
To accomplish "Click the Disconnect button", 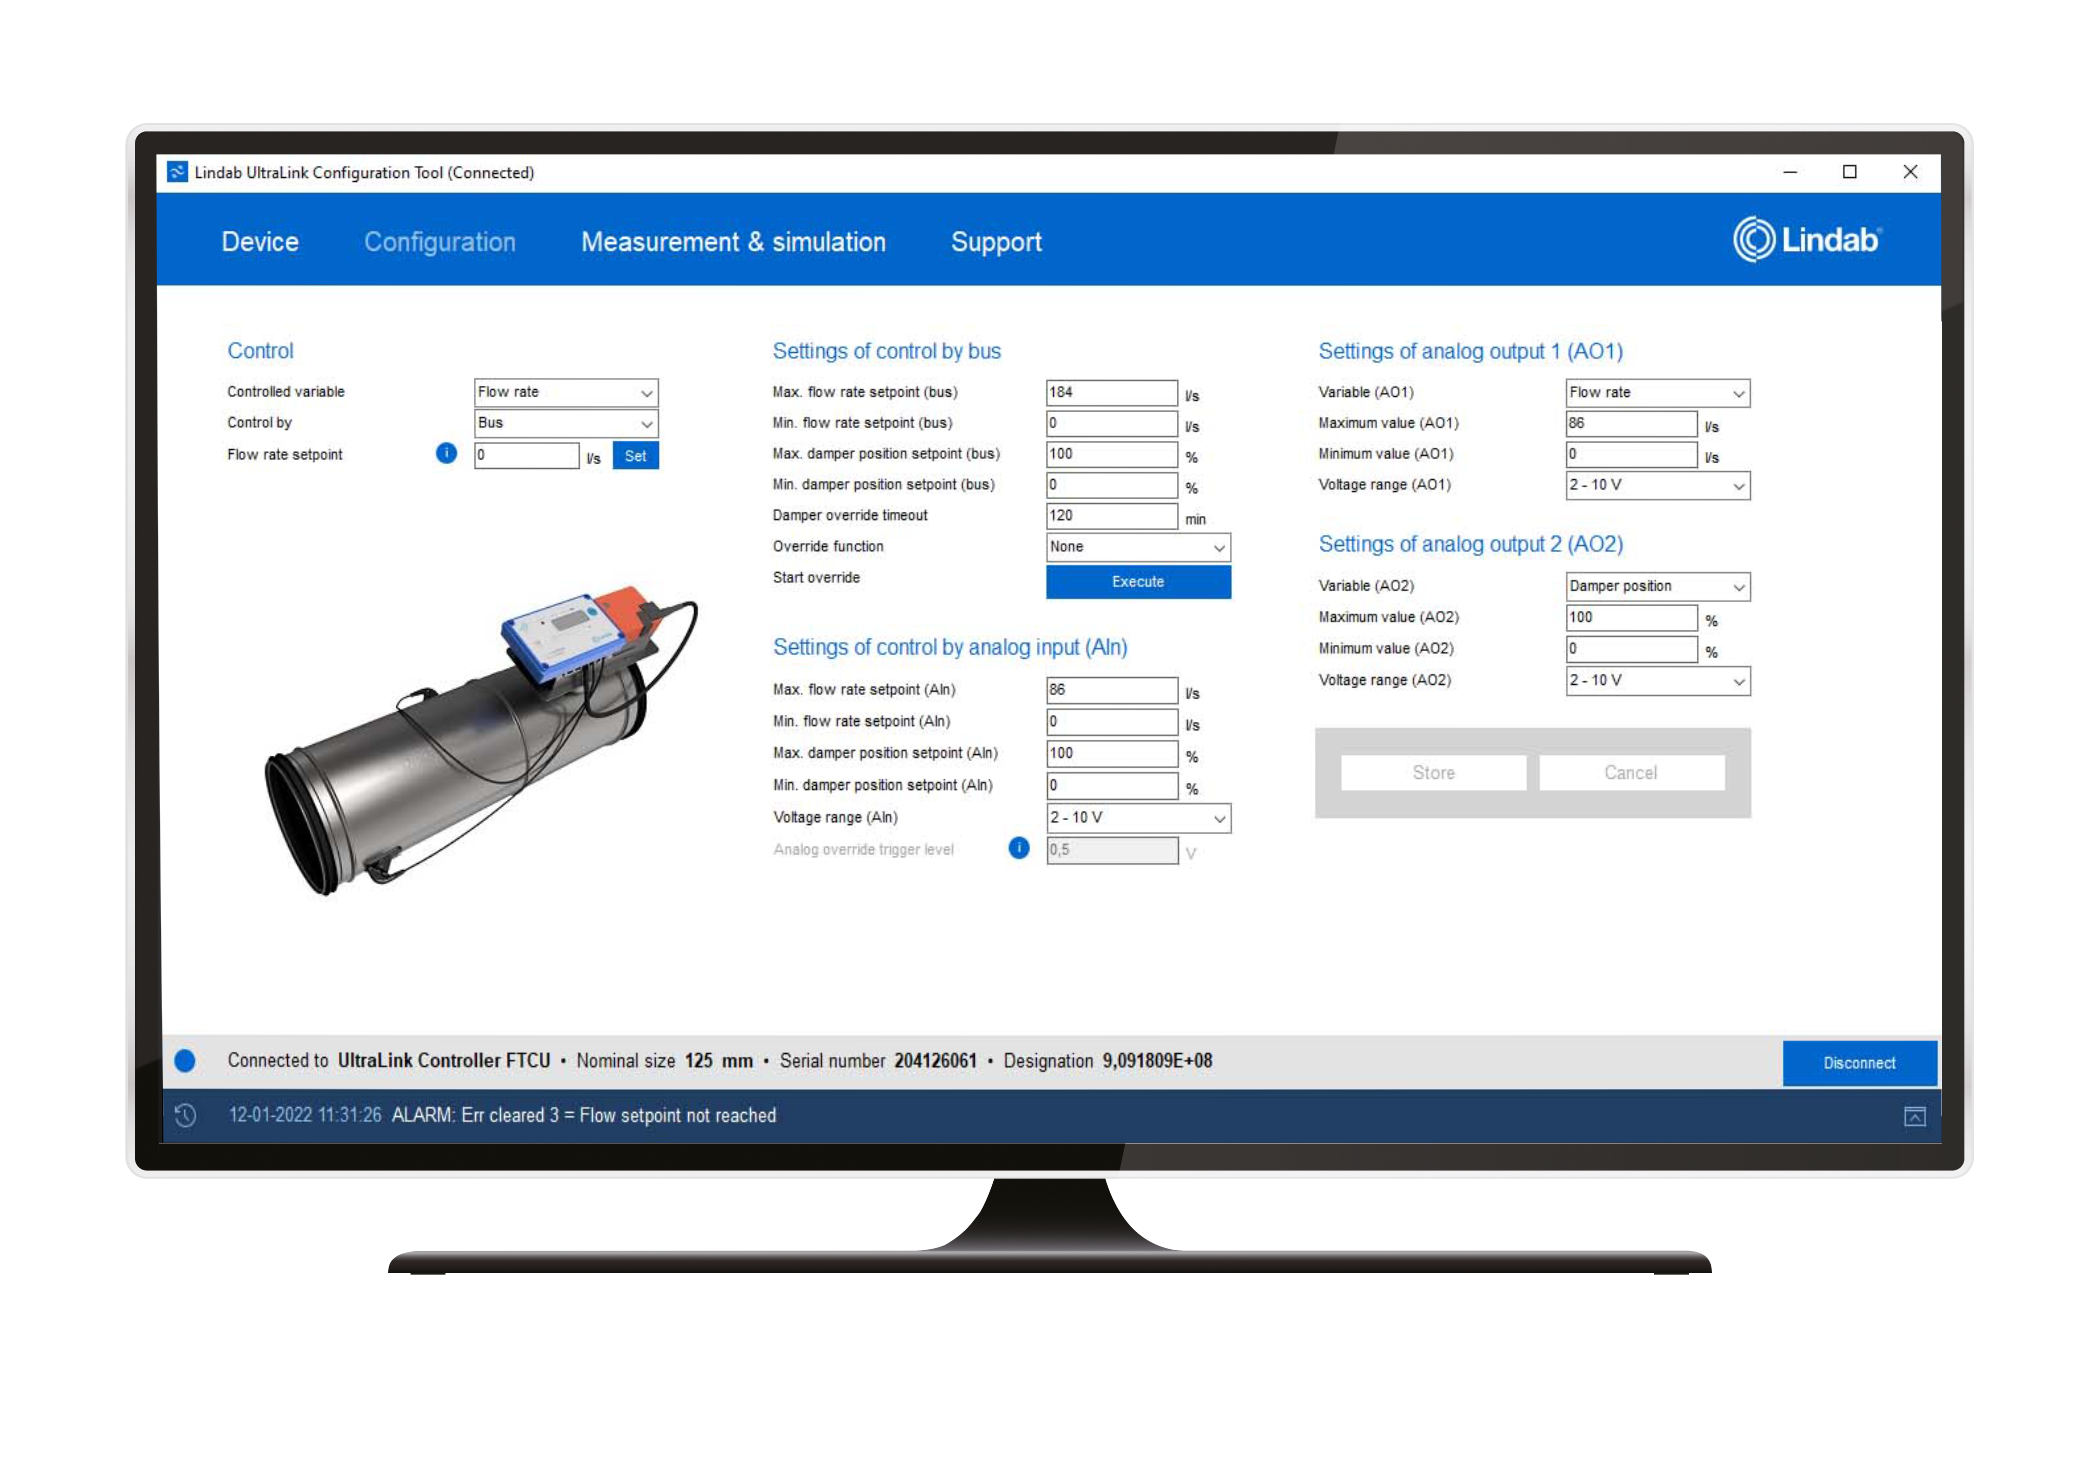I will point(1859,1063).
